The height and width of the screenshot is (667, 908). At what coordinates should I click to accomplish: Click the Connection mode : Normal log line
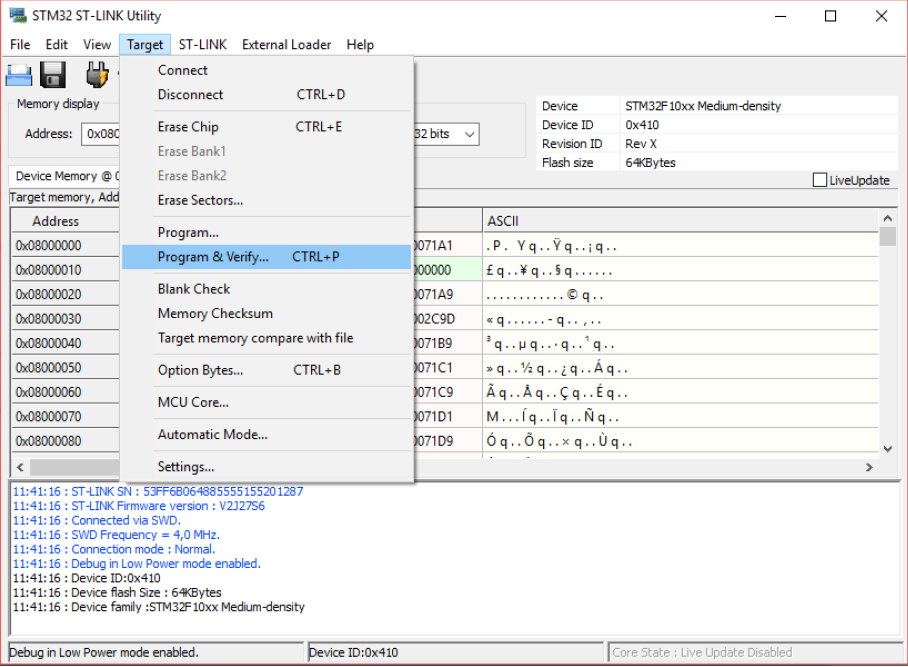(114, 549)
